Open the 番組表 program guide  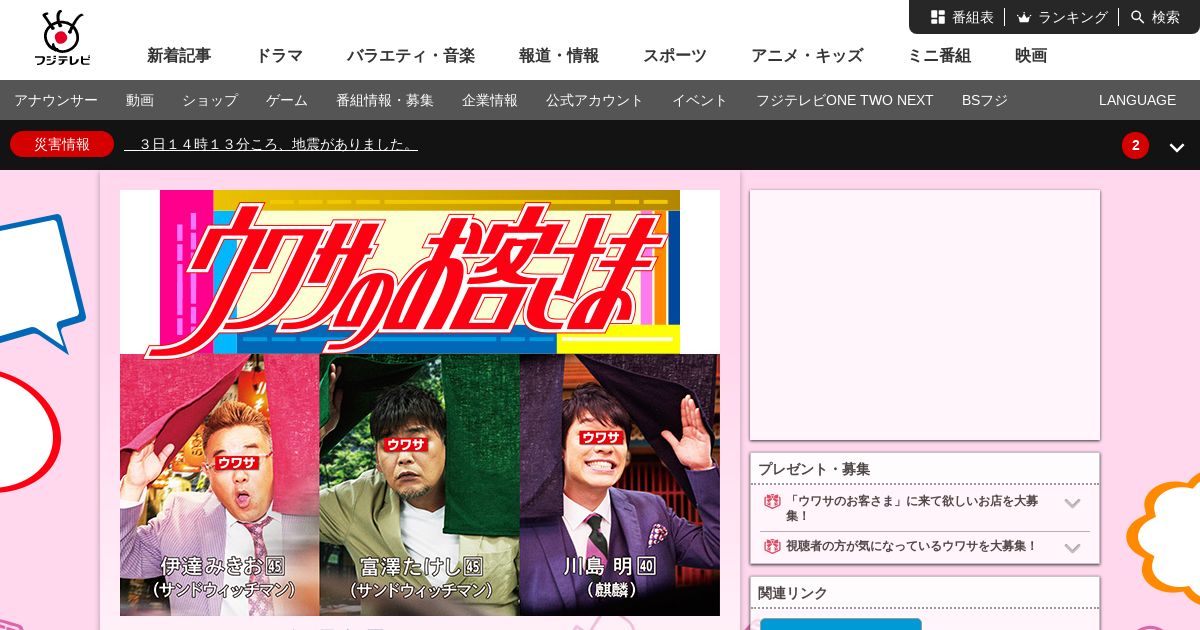(x=962, y=17)
